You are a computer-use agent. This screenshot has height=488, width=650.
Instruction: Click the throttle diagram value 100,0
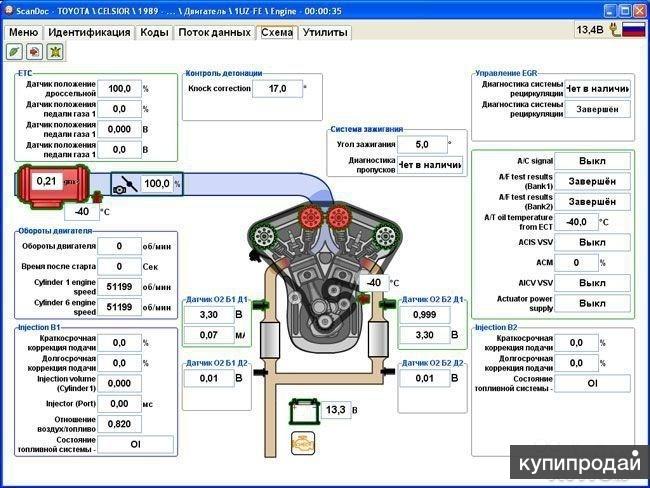pos(157,184)
